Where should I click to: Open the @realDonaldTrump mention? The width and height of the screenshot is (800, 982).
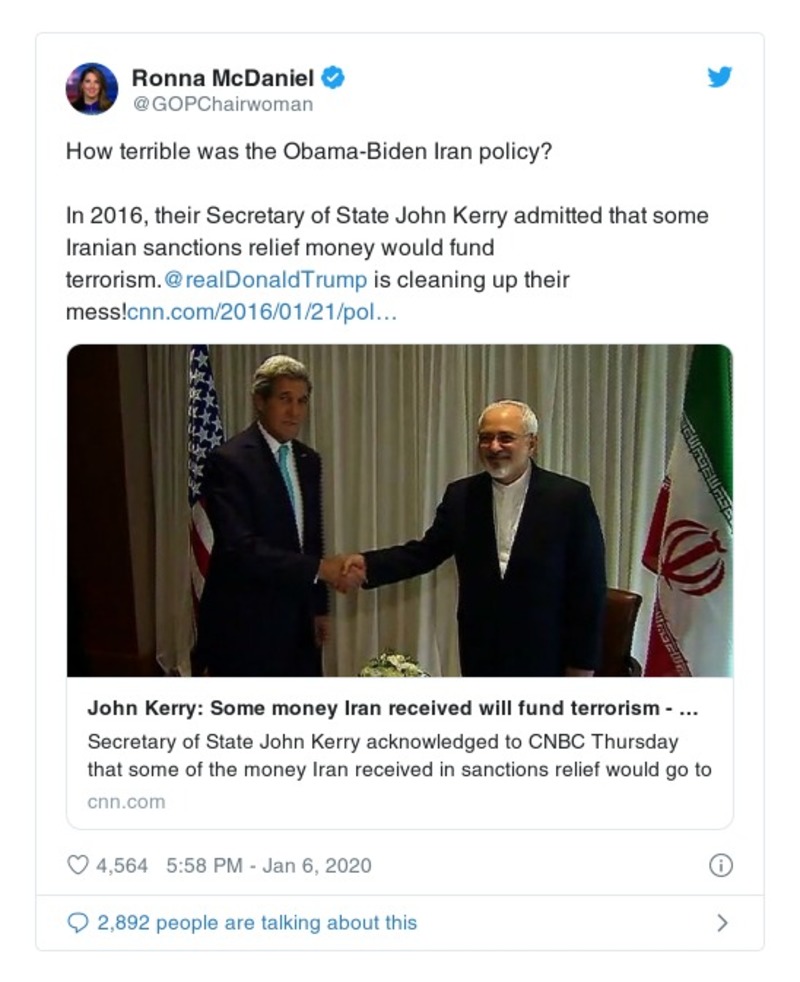tap(275, 280)
